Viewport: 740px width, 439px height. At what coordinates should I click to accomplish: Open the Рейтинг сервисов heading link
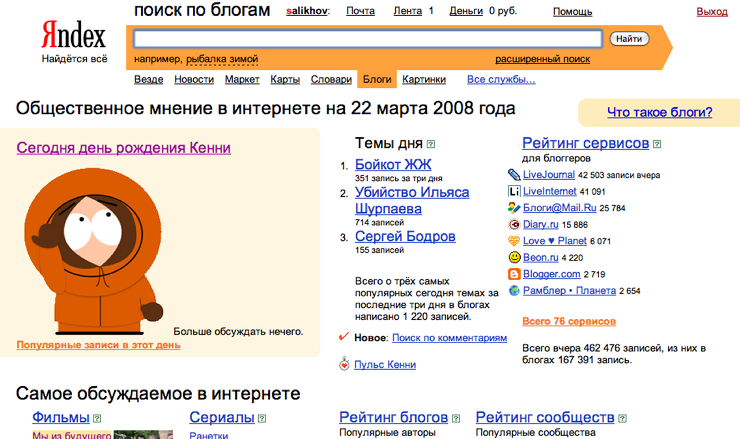tap(586, 143)
